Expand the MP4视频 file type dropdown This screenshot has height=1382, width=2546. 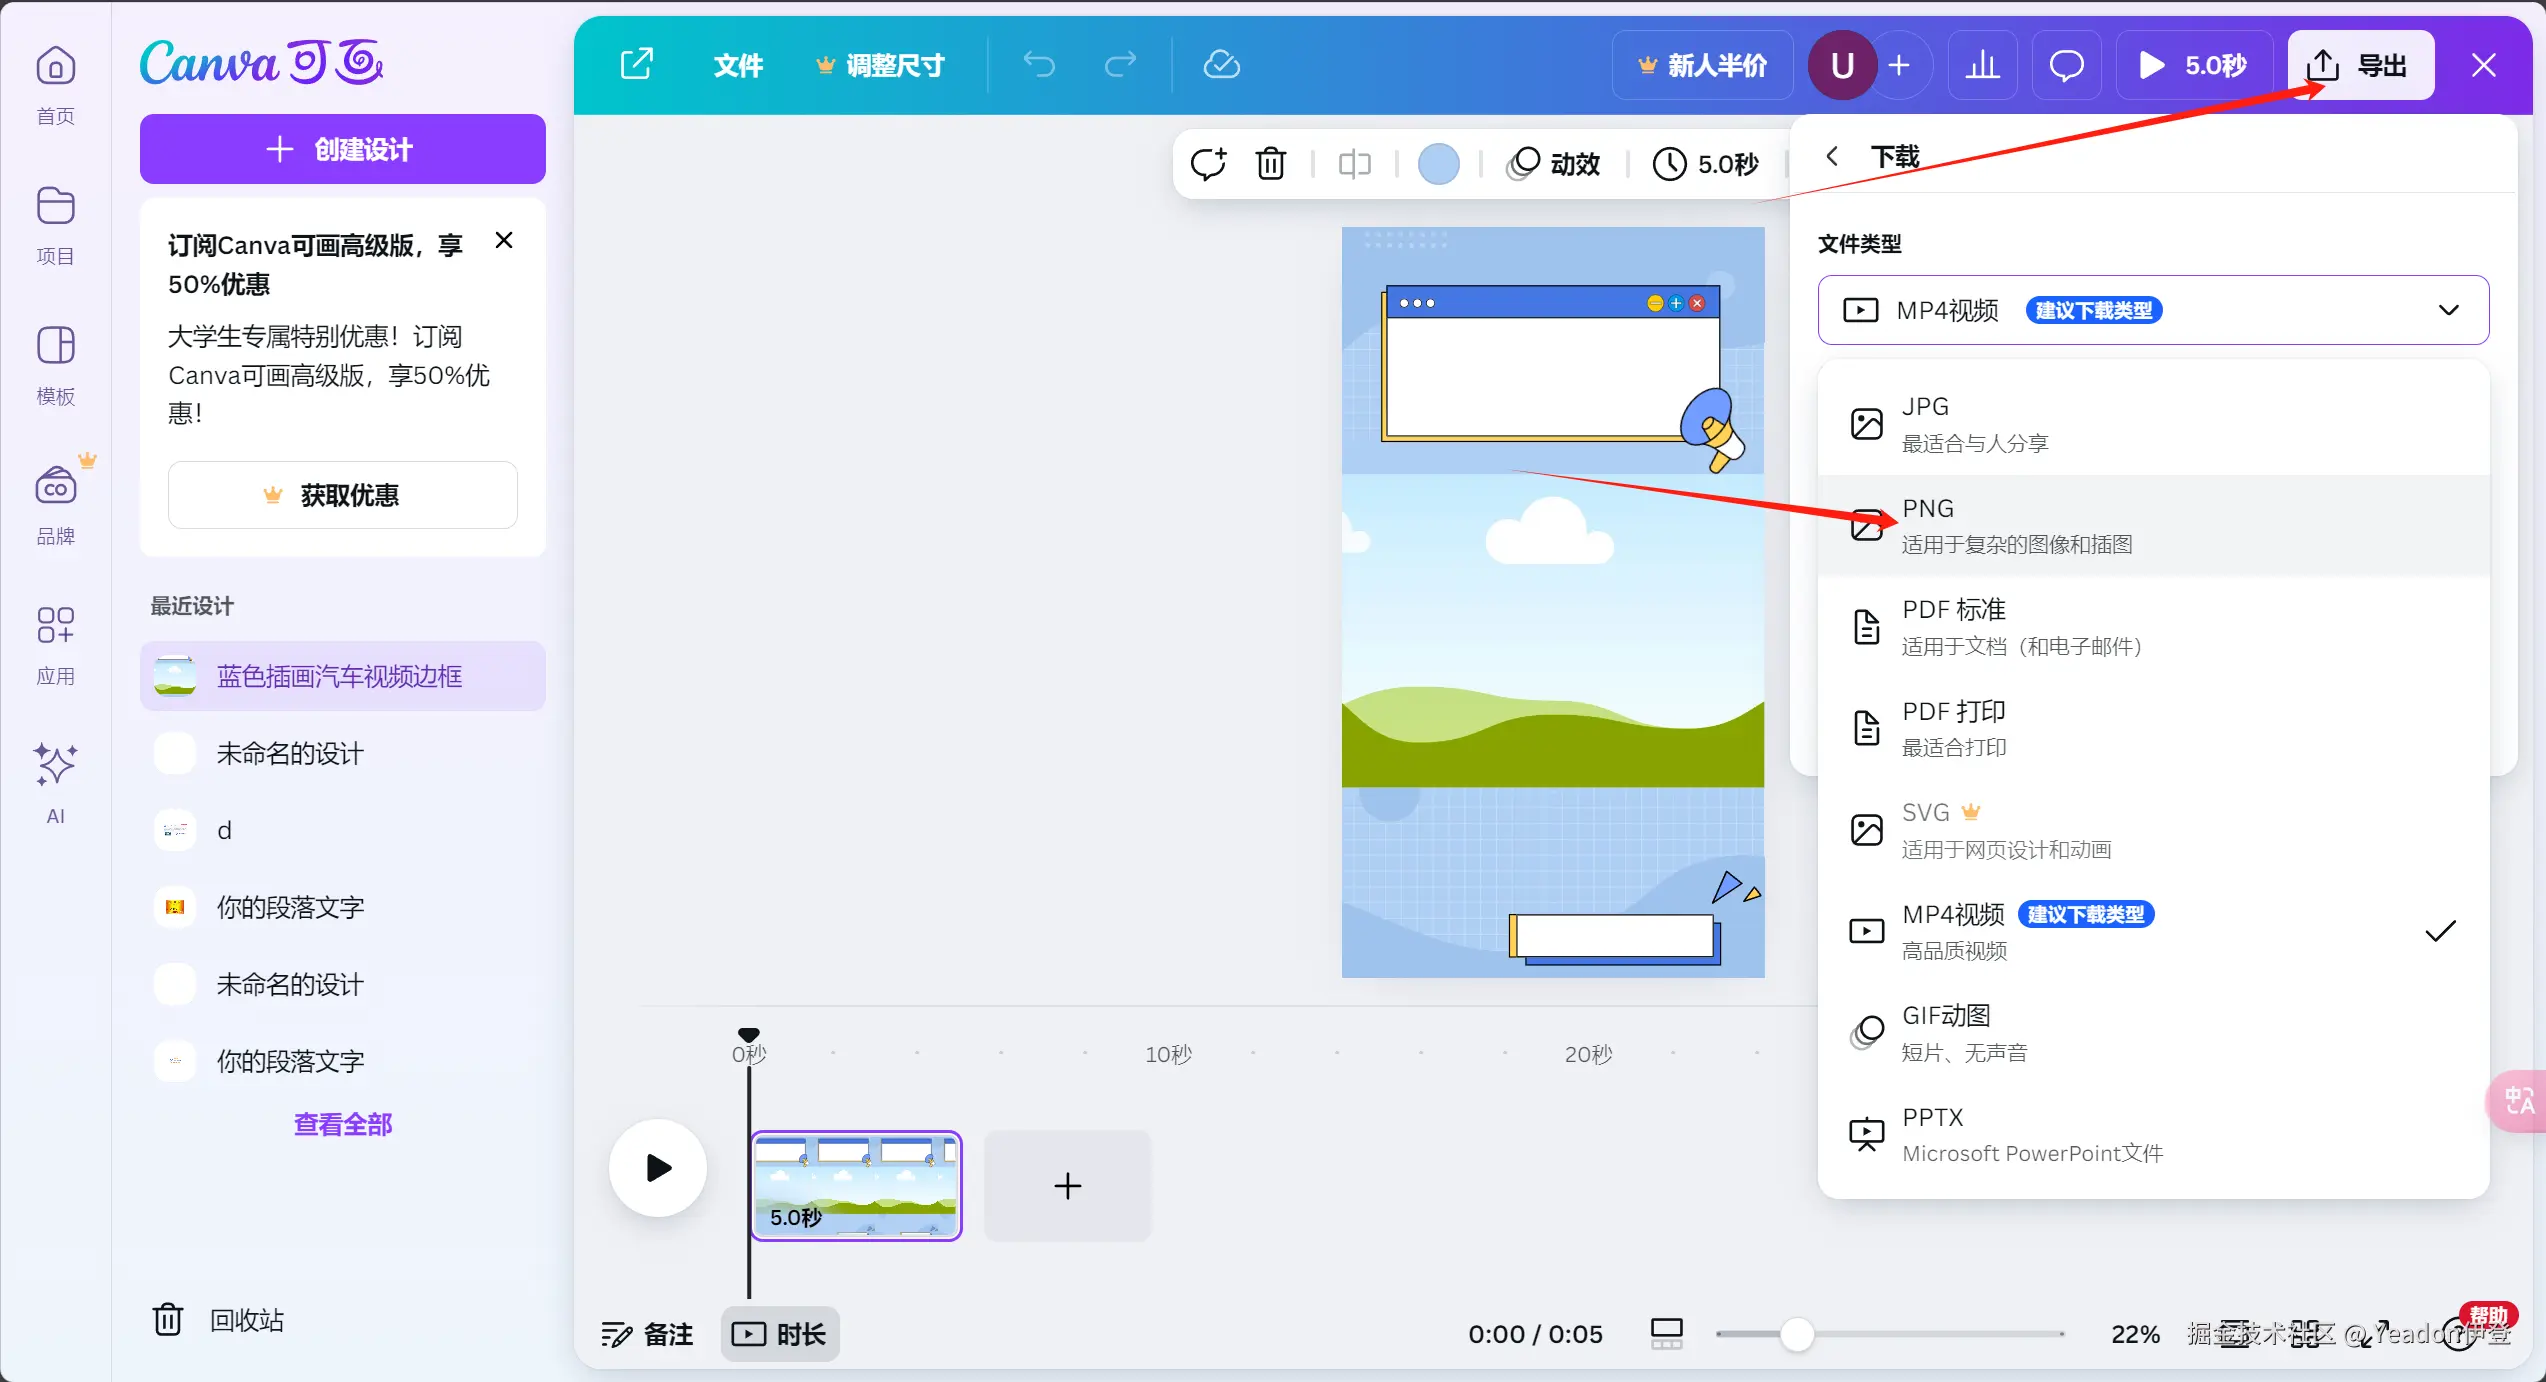coord(2153,310)
